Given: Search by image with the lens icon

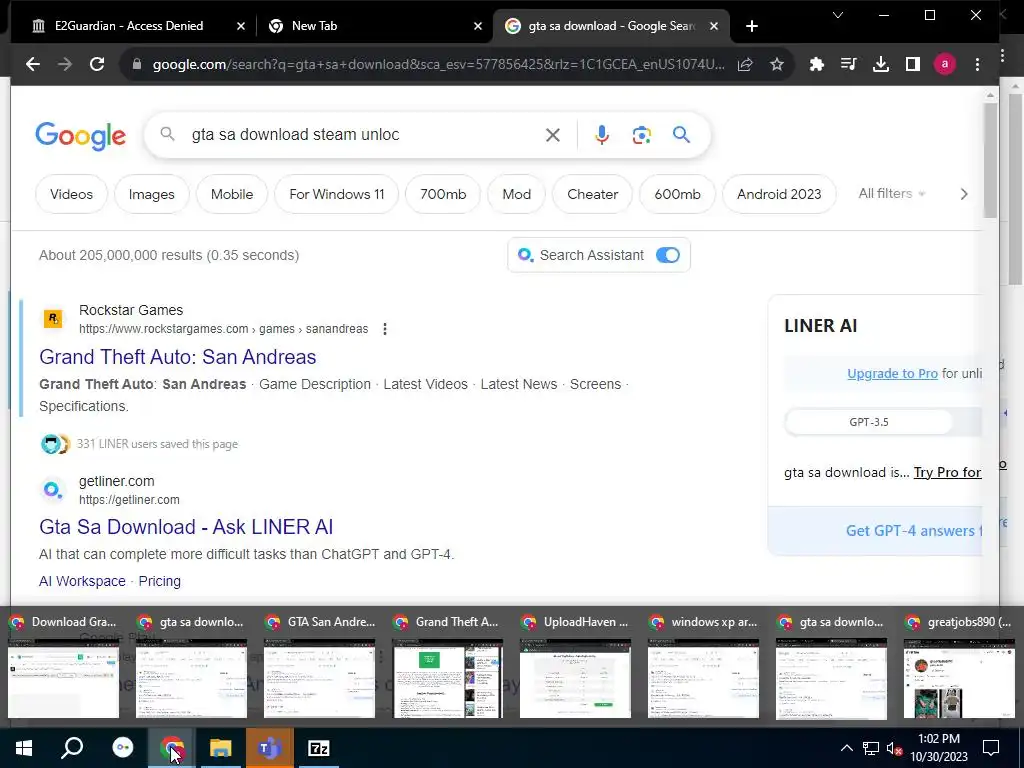Looking at the screenshot, I should pyautogui.click(x=641, y=135).
